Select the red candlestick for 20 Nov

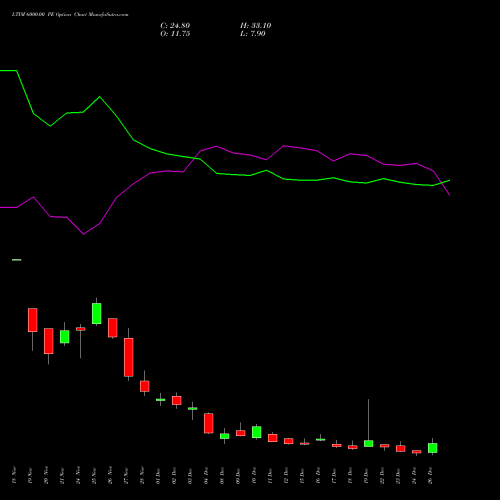pos(49,341)
